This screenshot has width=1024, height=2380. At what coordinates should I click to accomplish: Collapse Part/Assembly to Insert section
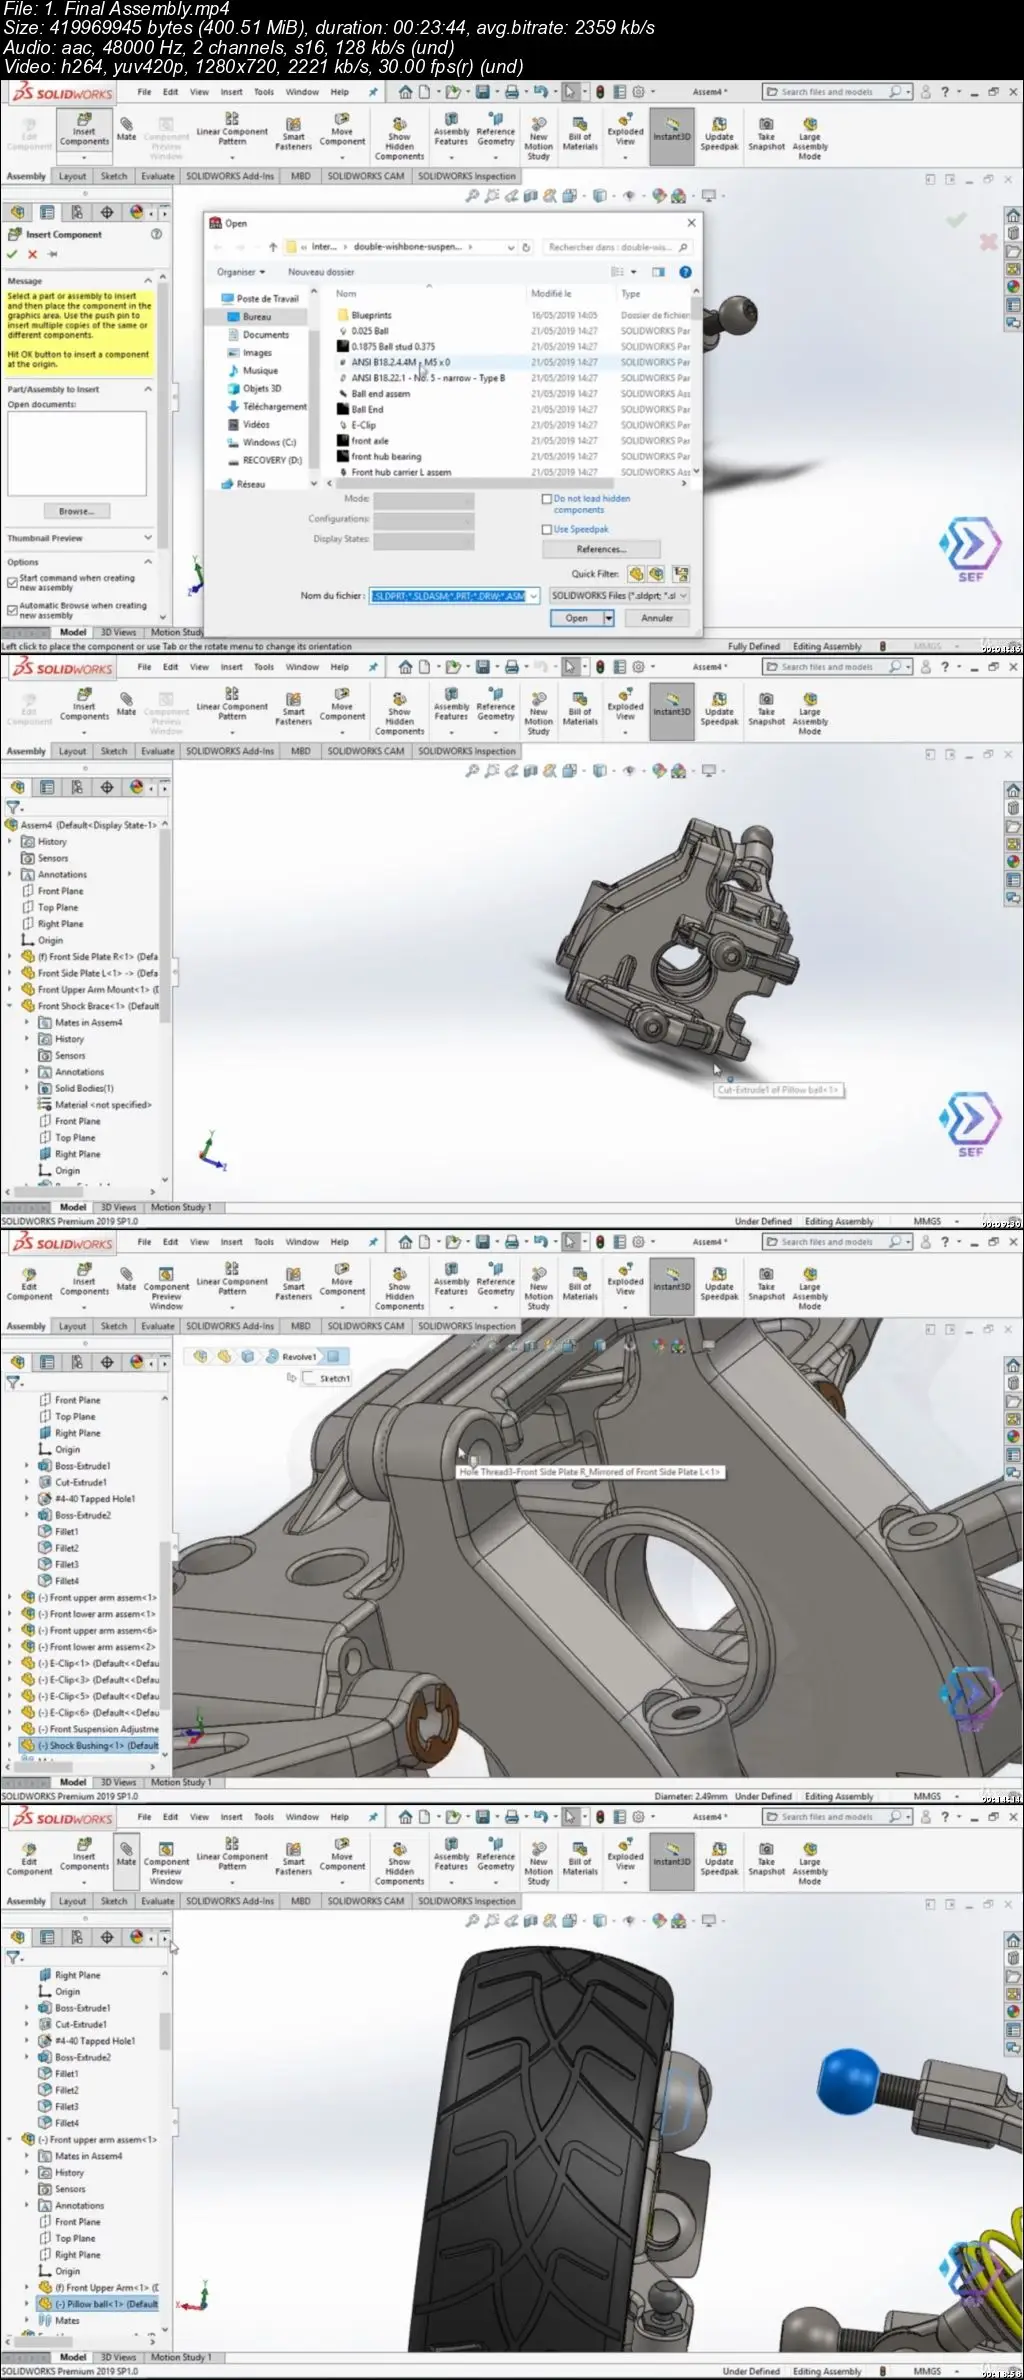point(148,389)
